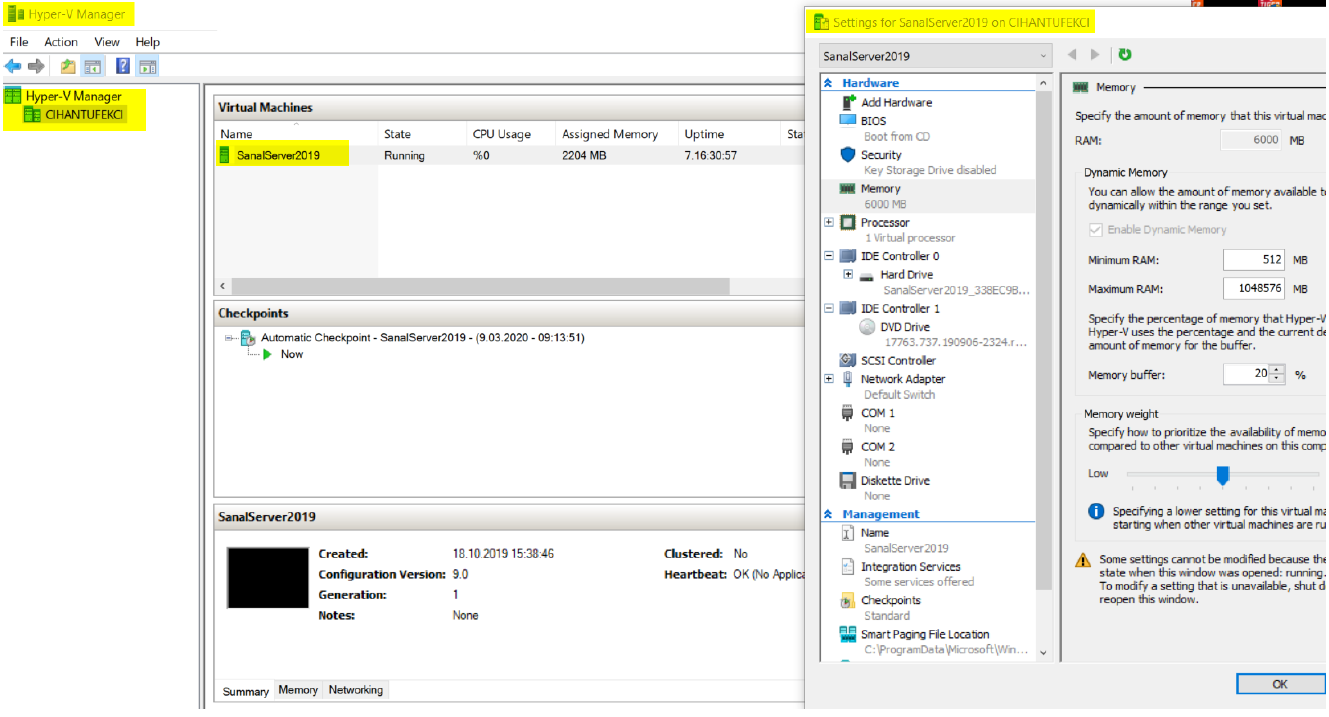
Task: Go to next setting with right arrow
Action: point(1095,55)
